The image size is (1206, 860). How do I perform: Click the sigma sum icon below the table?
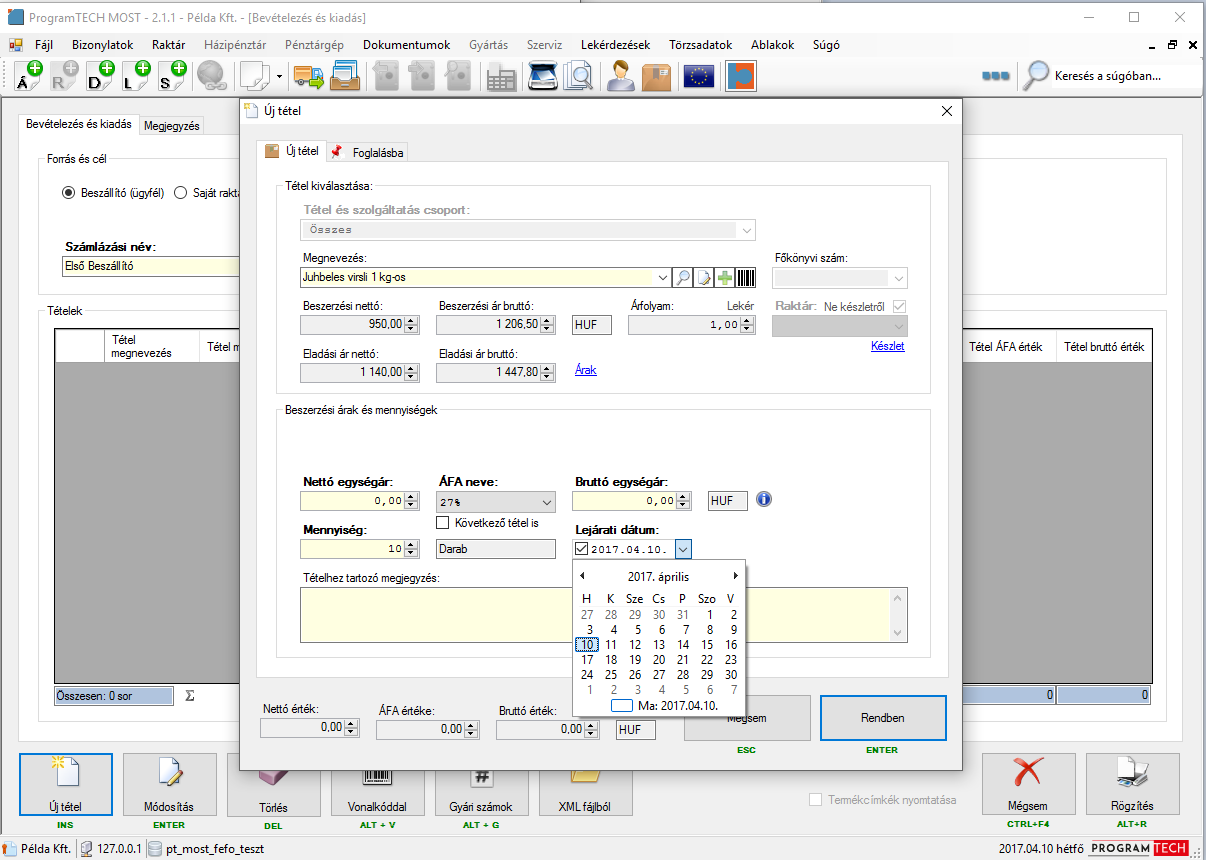coord(190,695)
